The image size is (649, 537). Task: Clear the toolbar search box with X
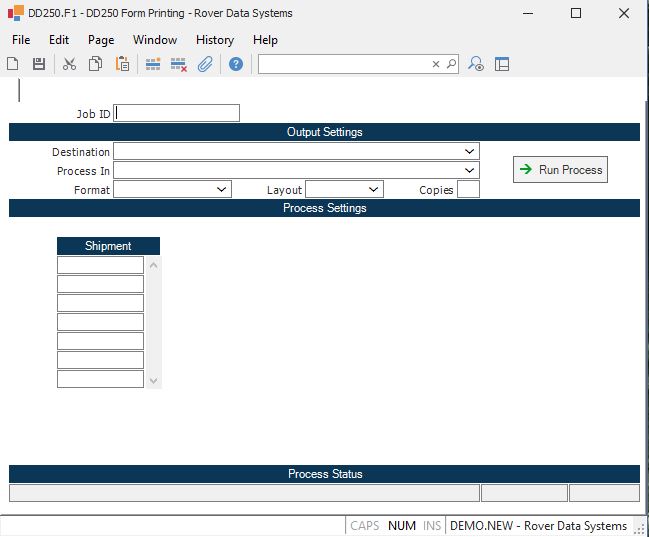(x=436, y=64)
